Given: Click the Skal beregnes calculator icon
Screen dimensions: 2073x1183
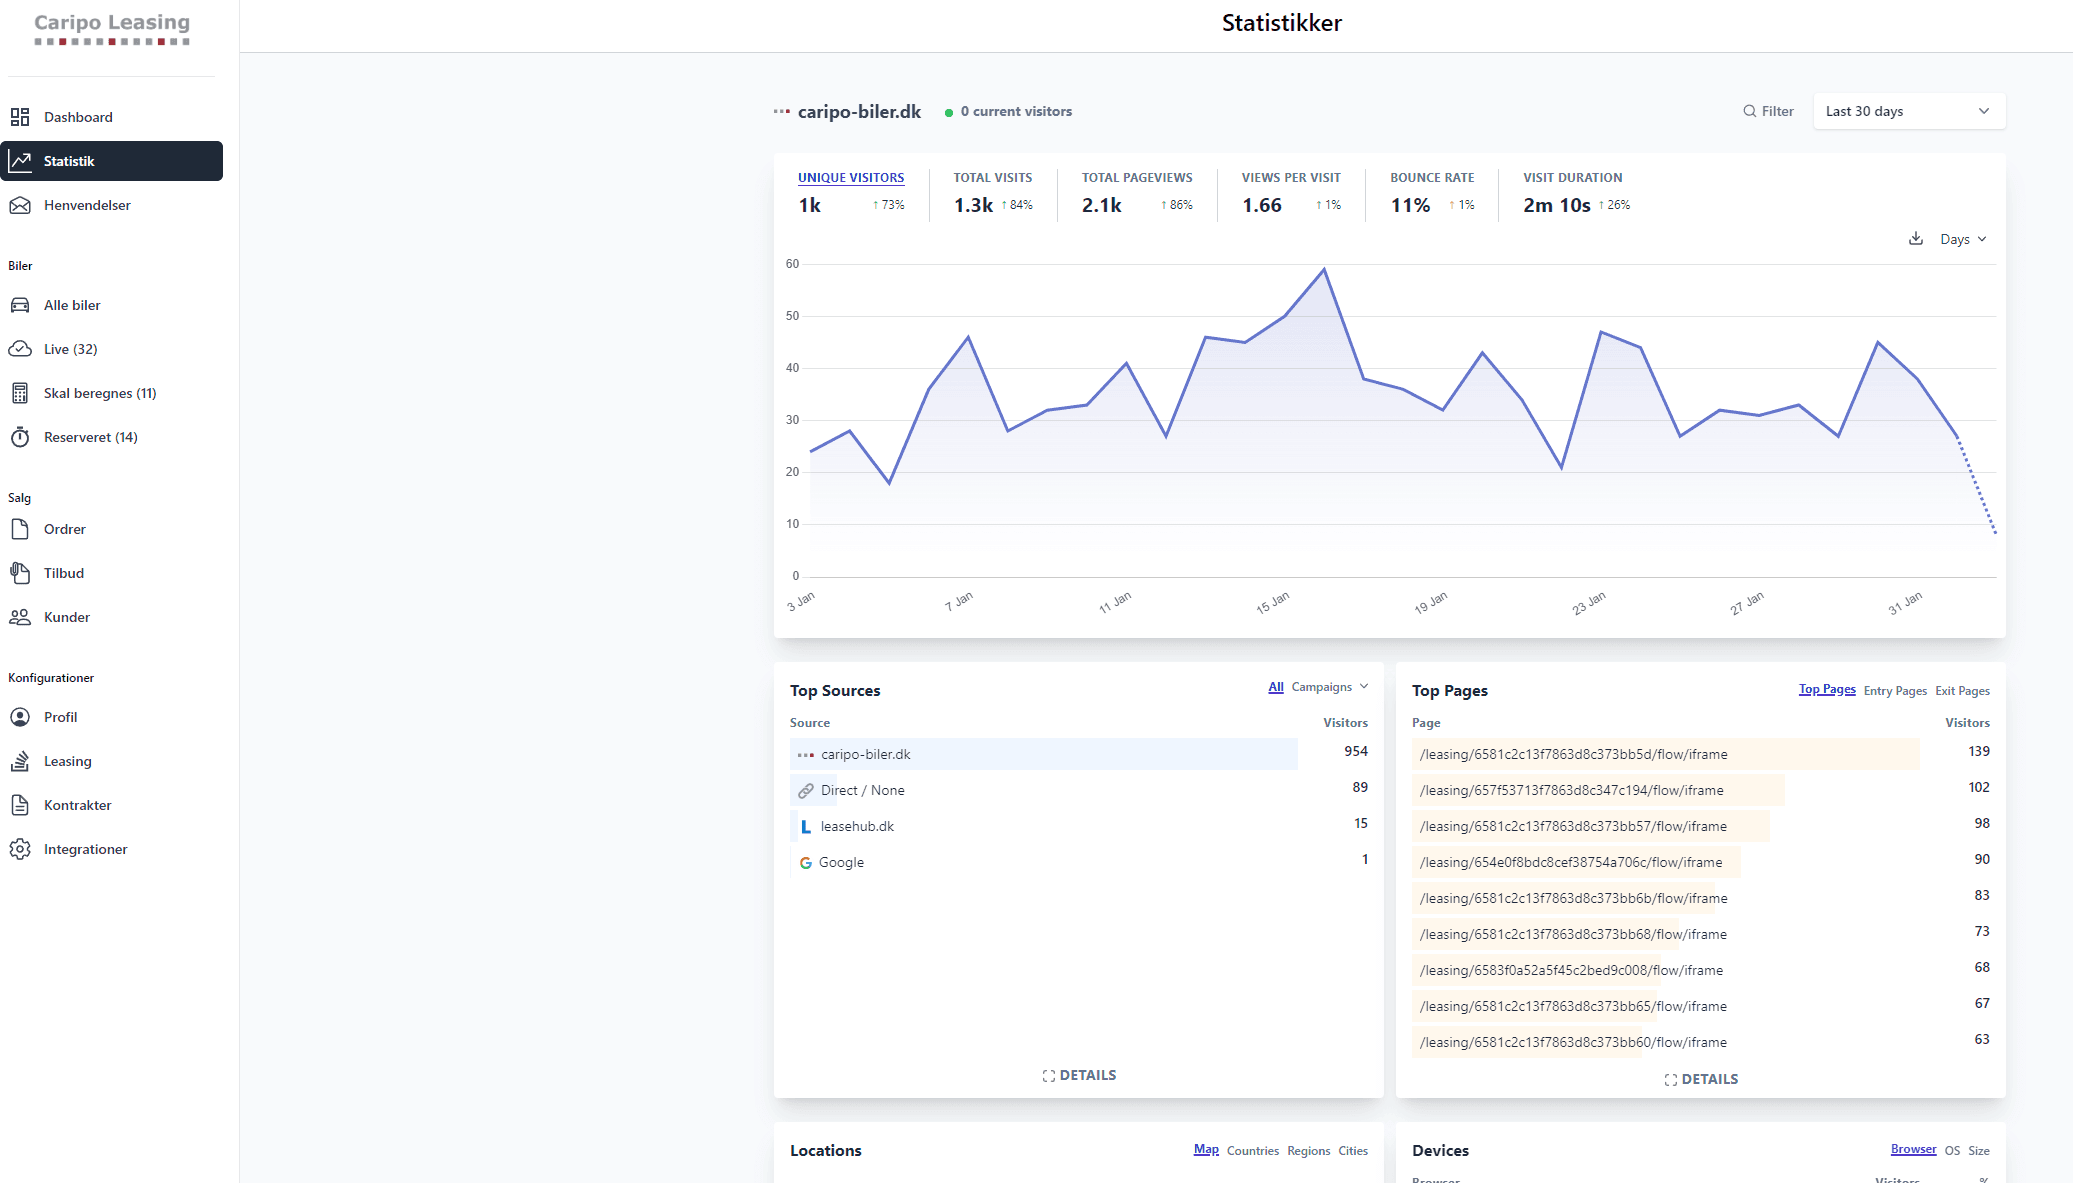Looking at the screenshot, I should [x=20, y=393].
